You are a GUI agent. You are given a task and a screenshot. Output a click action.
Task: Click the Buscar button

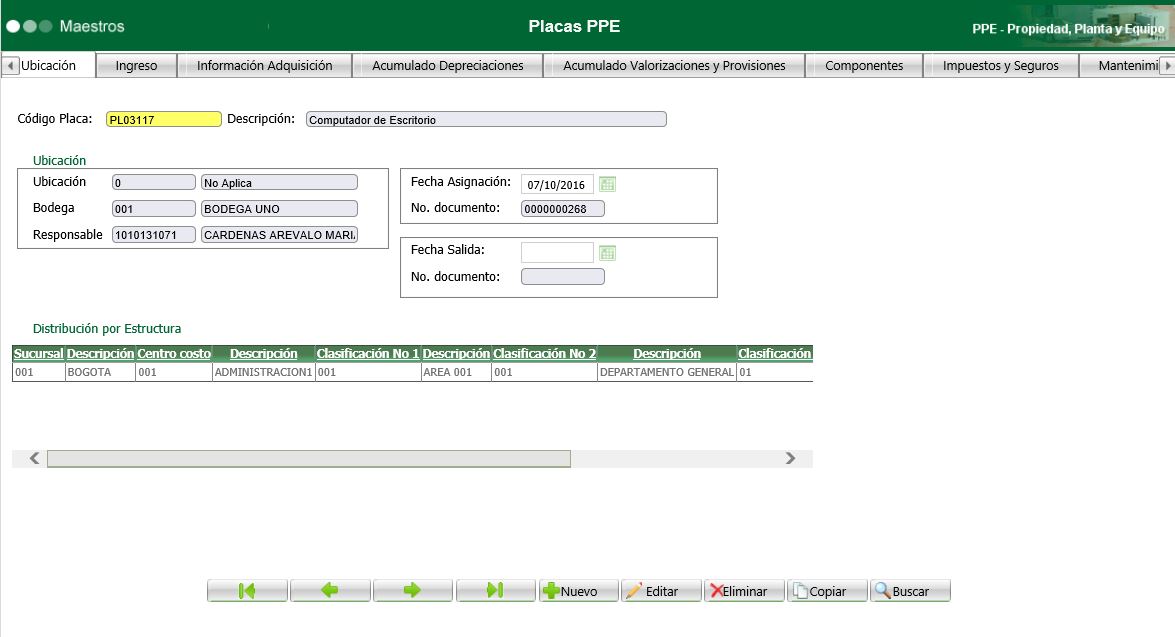point(910,591)
